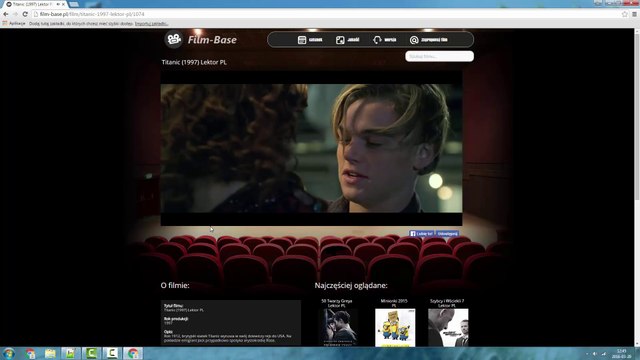This screenshot has width=640, height=360.
Task: Open the green notepad taskbar icon
Action: pyautogui.click(x=71, y=353)
